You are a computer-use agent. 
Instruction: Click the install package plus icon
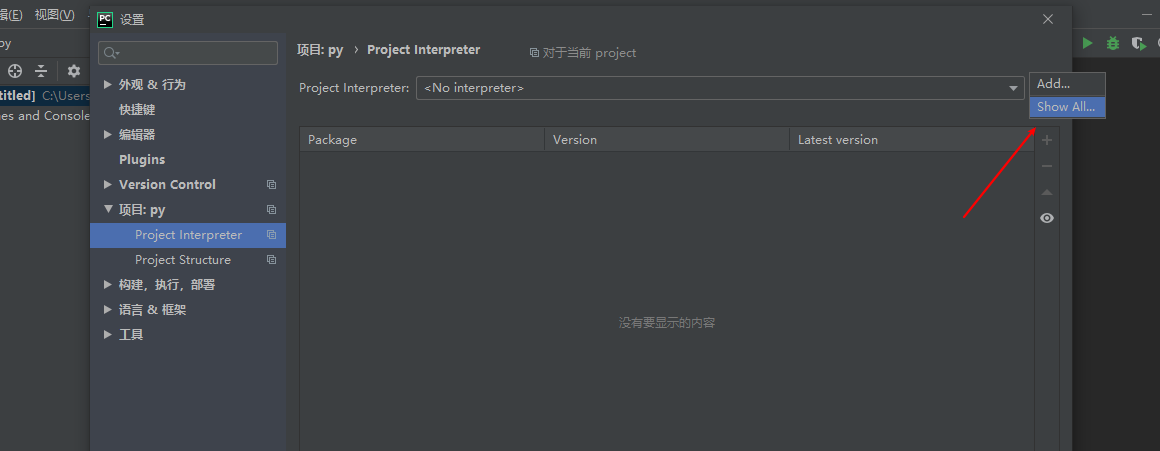1047,140
